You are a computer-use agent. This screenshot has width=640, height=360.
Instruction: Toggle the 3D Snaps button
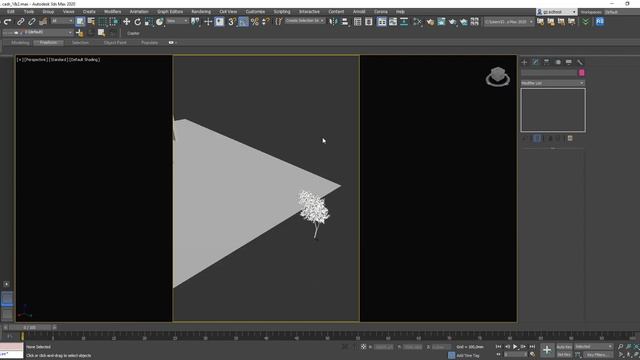[232, 22]
